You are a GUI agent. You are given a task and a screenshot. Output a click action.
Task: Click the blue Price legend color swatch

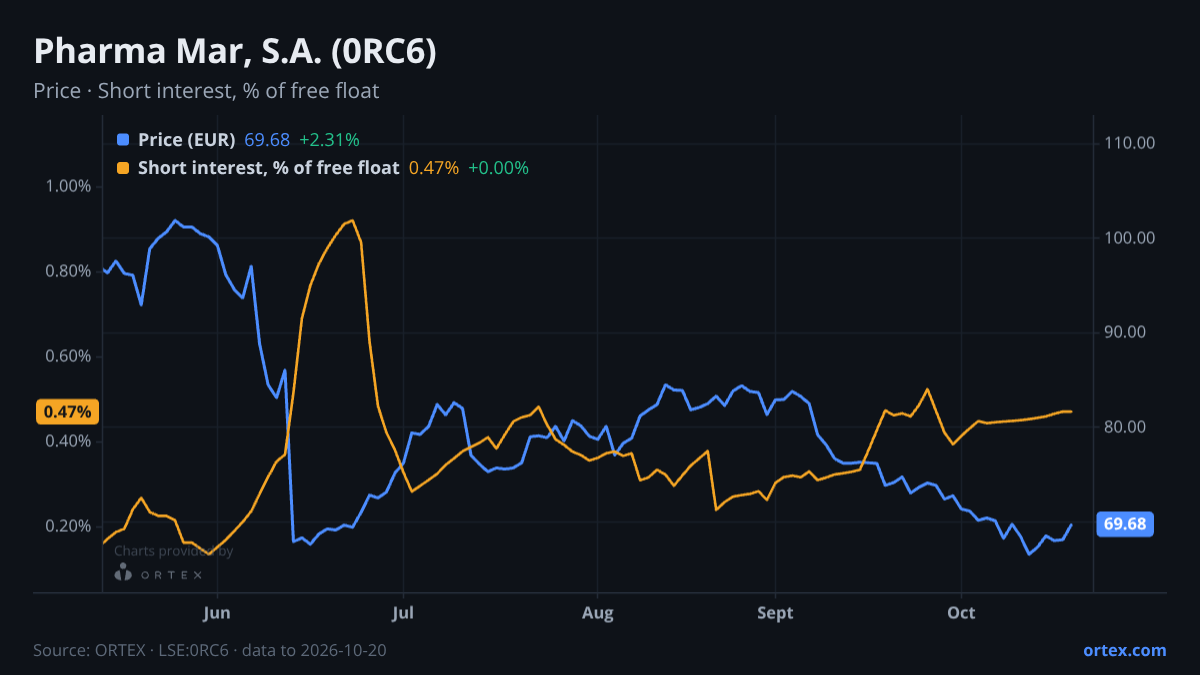click(x=123, y=140)
